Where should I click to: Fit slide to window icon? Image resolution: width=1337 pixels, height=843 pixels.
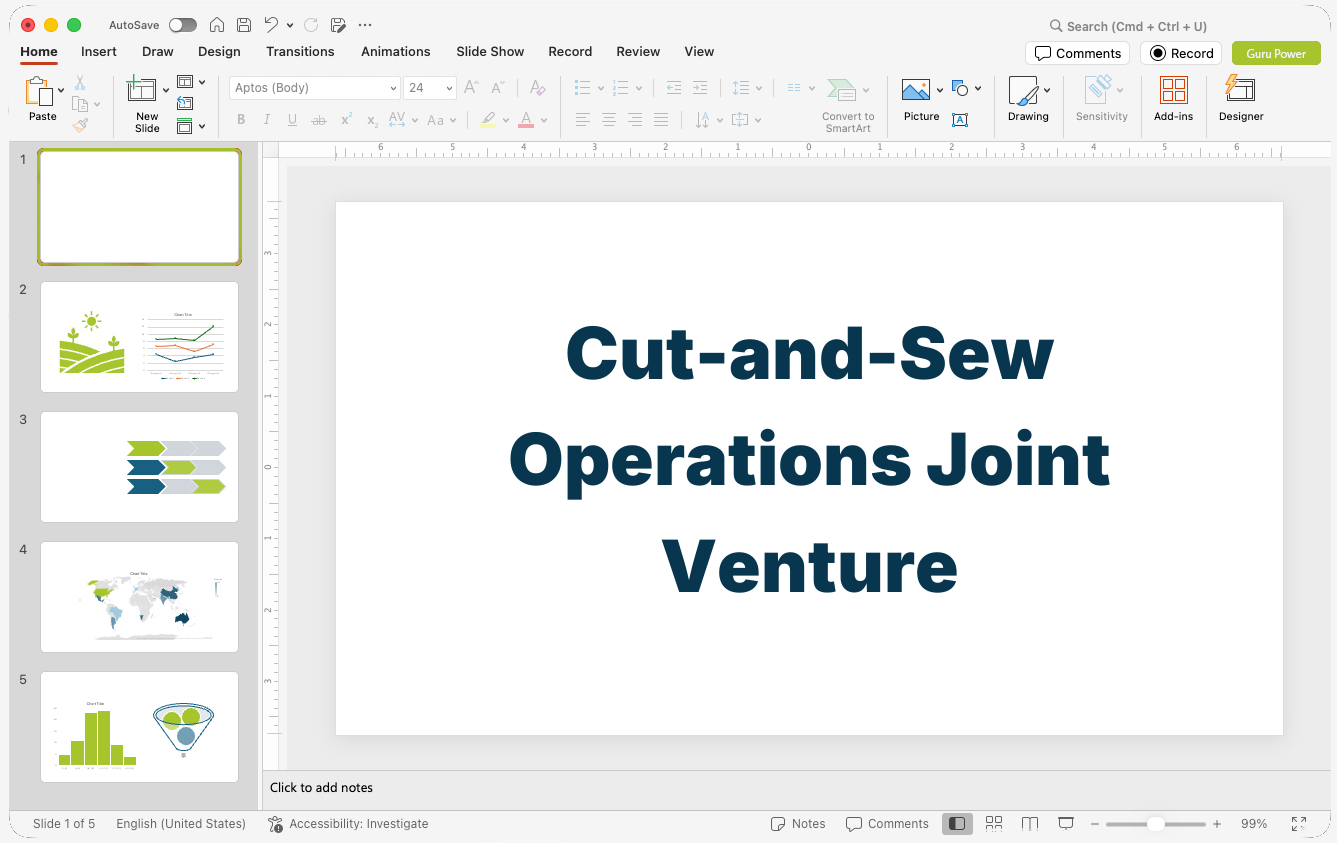pyautogui.click(x=1299, y=823)
